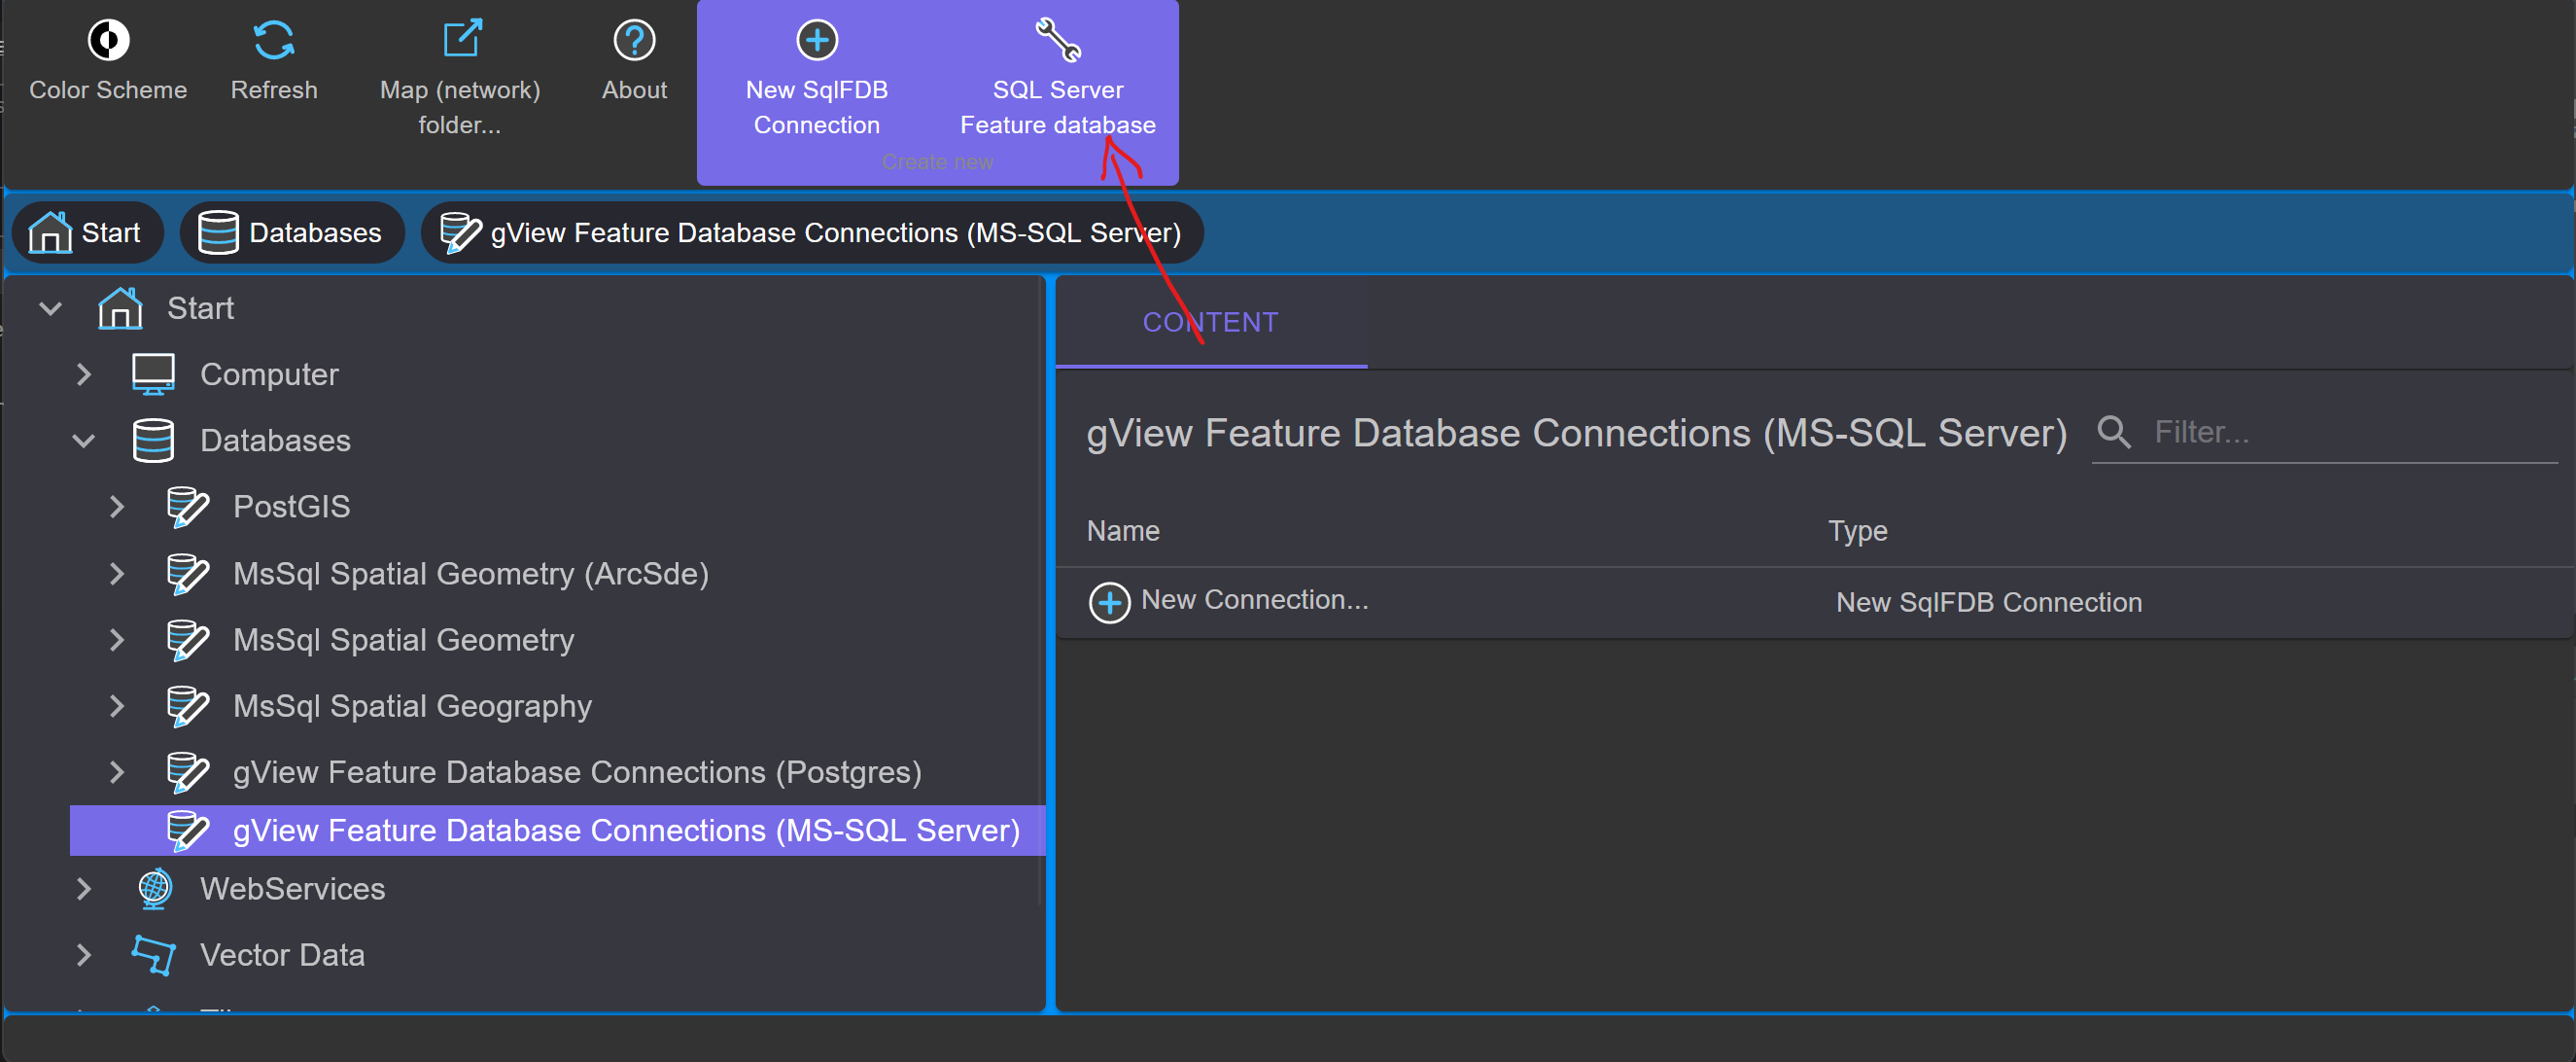
Task: Collapse the Start root node chevron
Action: [51, 308]
